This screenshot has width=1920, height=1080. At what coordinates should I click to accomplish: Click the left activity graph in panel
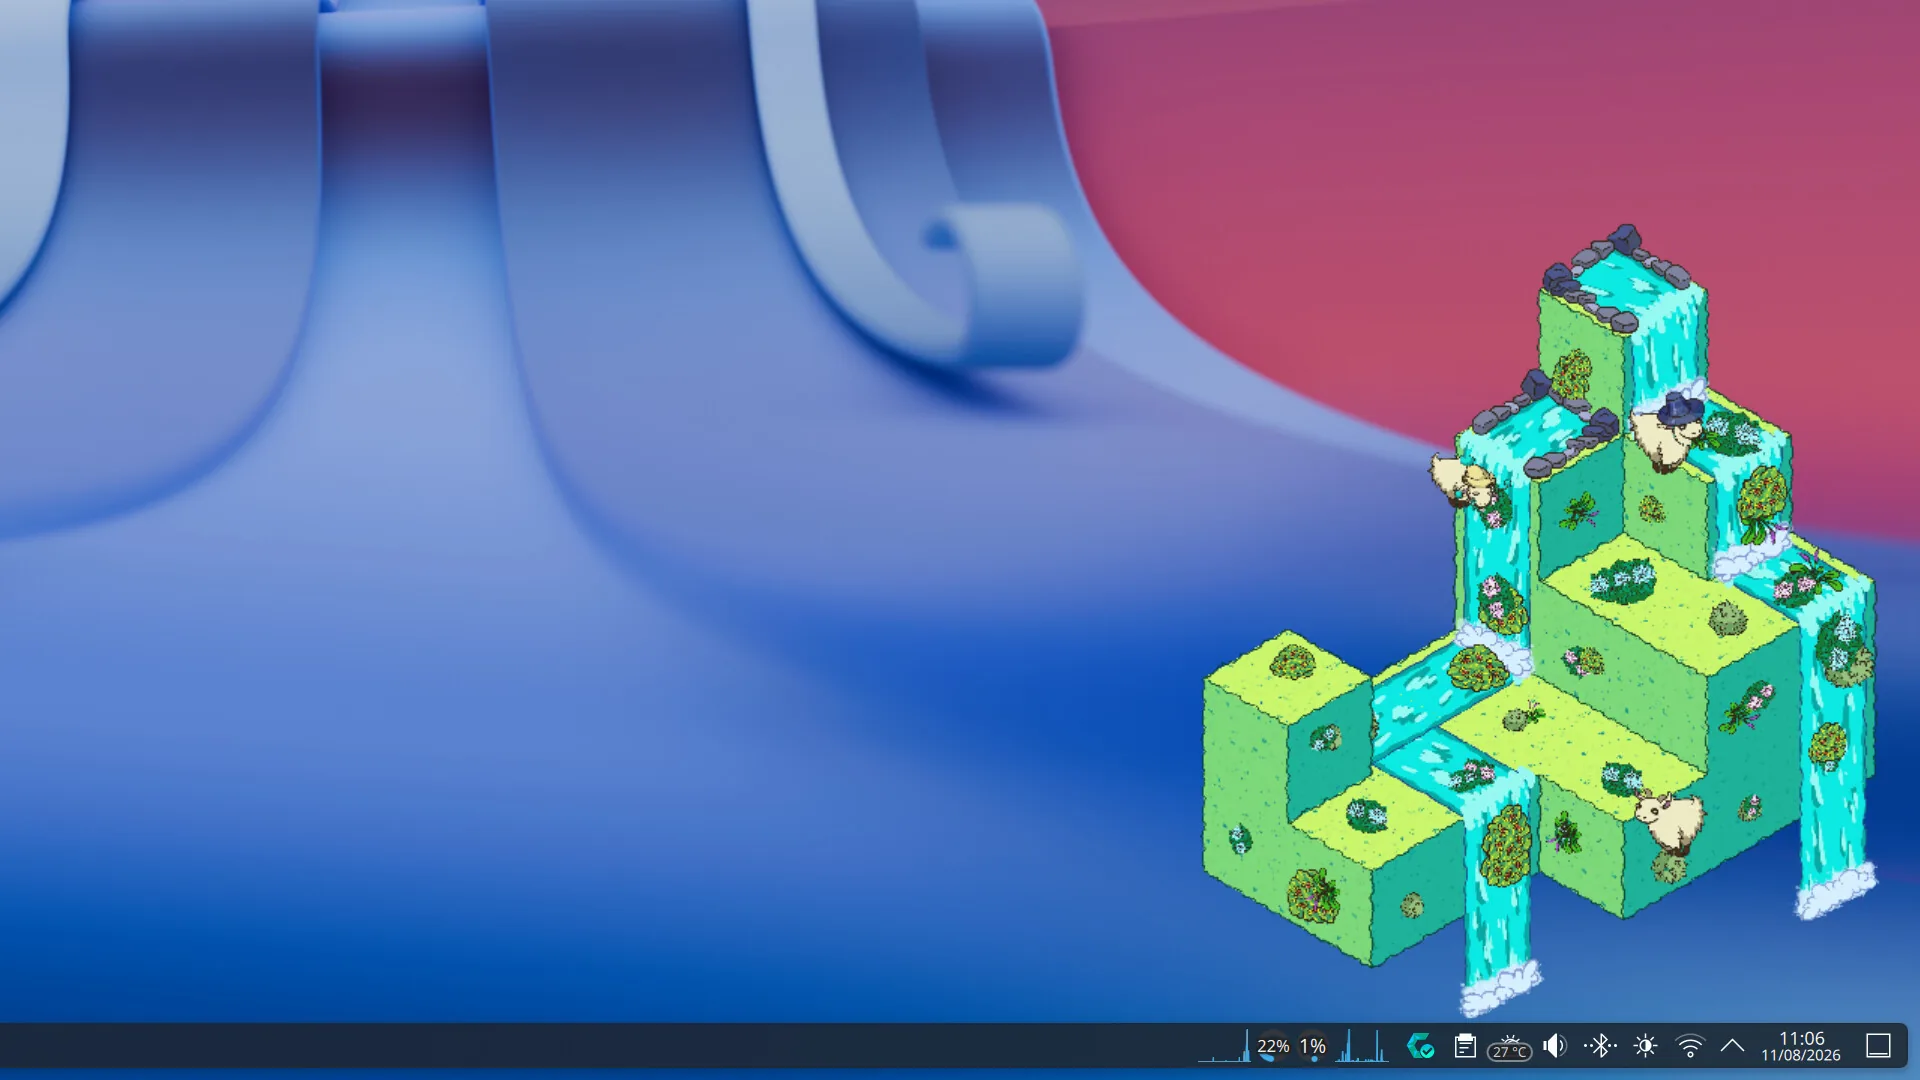[x=1224, y=1046]
